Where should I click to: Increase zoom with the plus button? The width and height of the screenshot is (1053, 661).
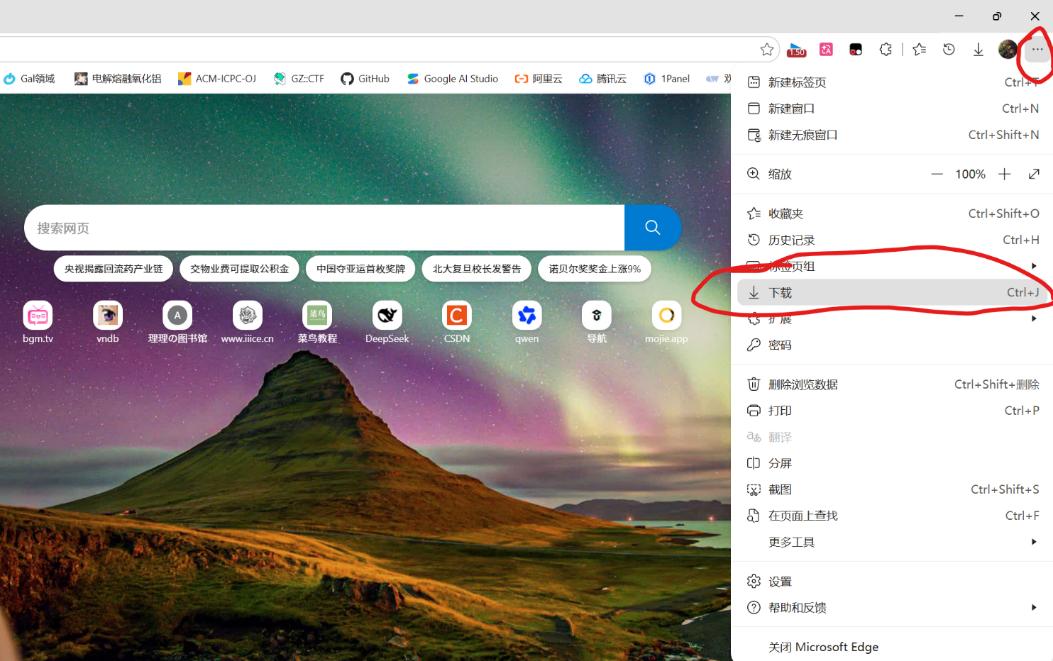1004,174
